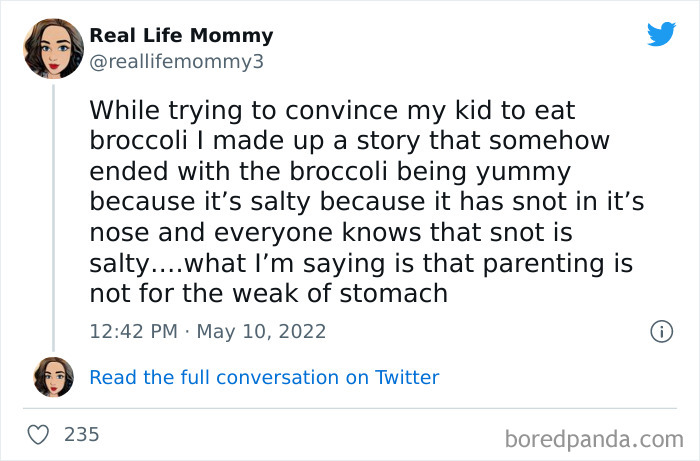Click the line 'not for the weak of stomach'
Screen dimensions: 700x461
tap(268, 294)
